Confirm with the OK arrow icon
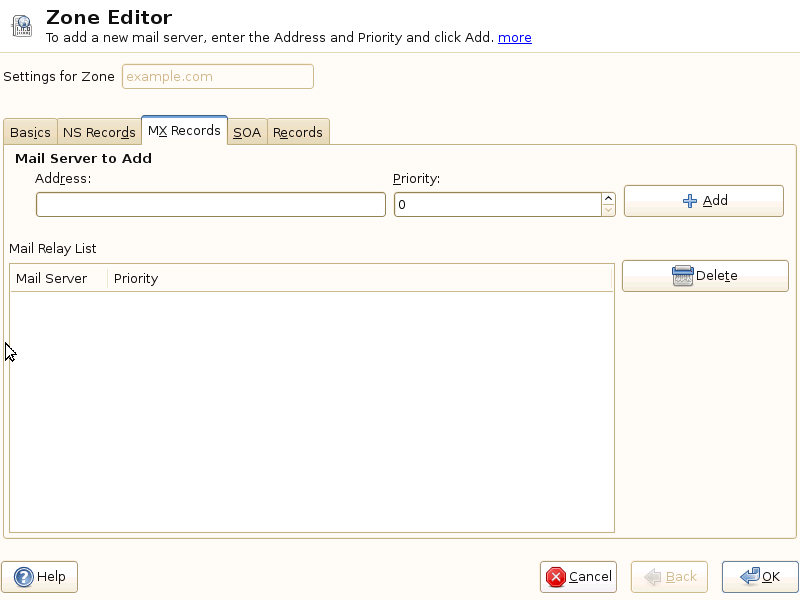 click(x=749, y=577)
